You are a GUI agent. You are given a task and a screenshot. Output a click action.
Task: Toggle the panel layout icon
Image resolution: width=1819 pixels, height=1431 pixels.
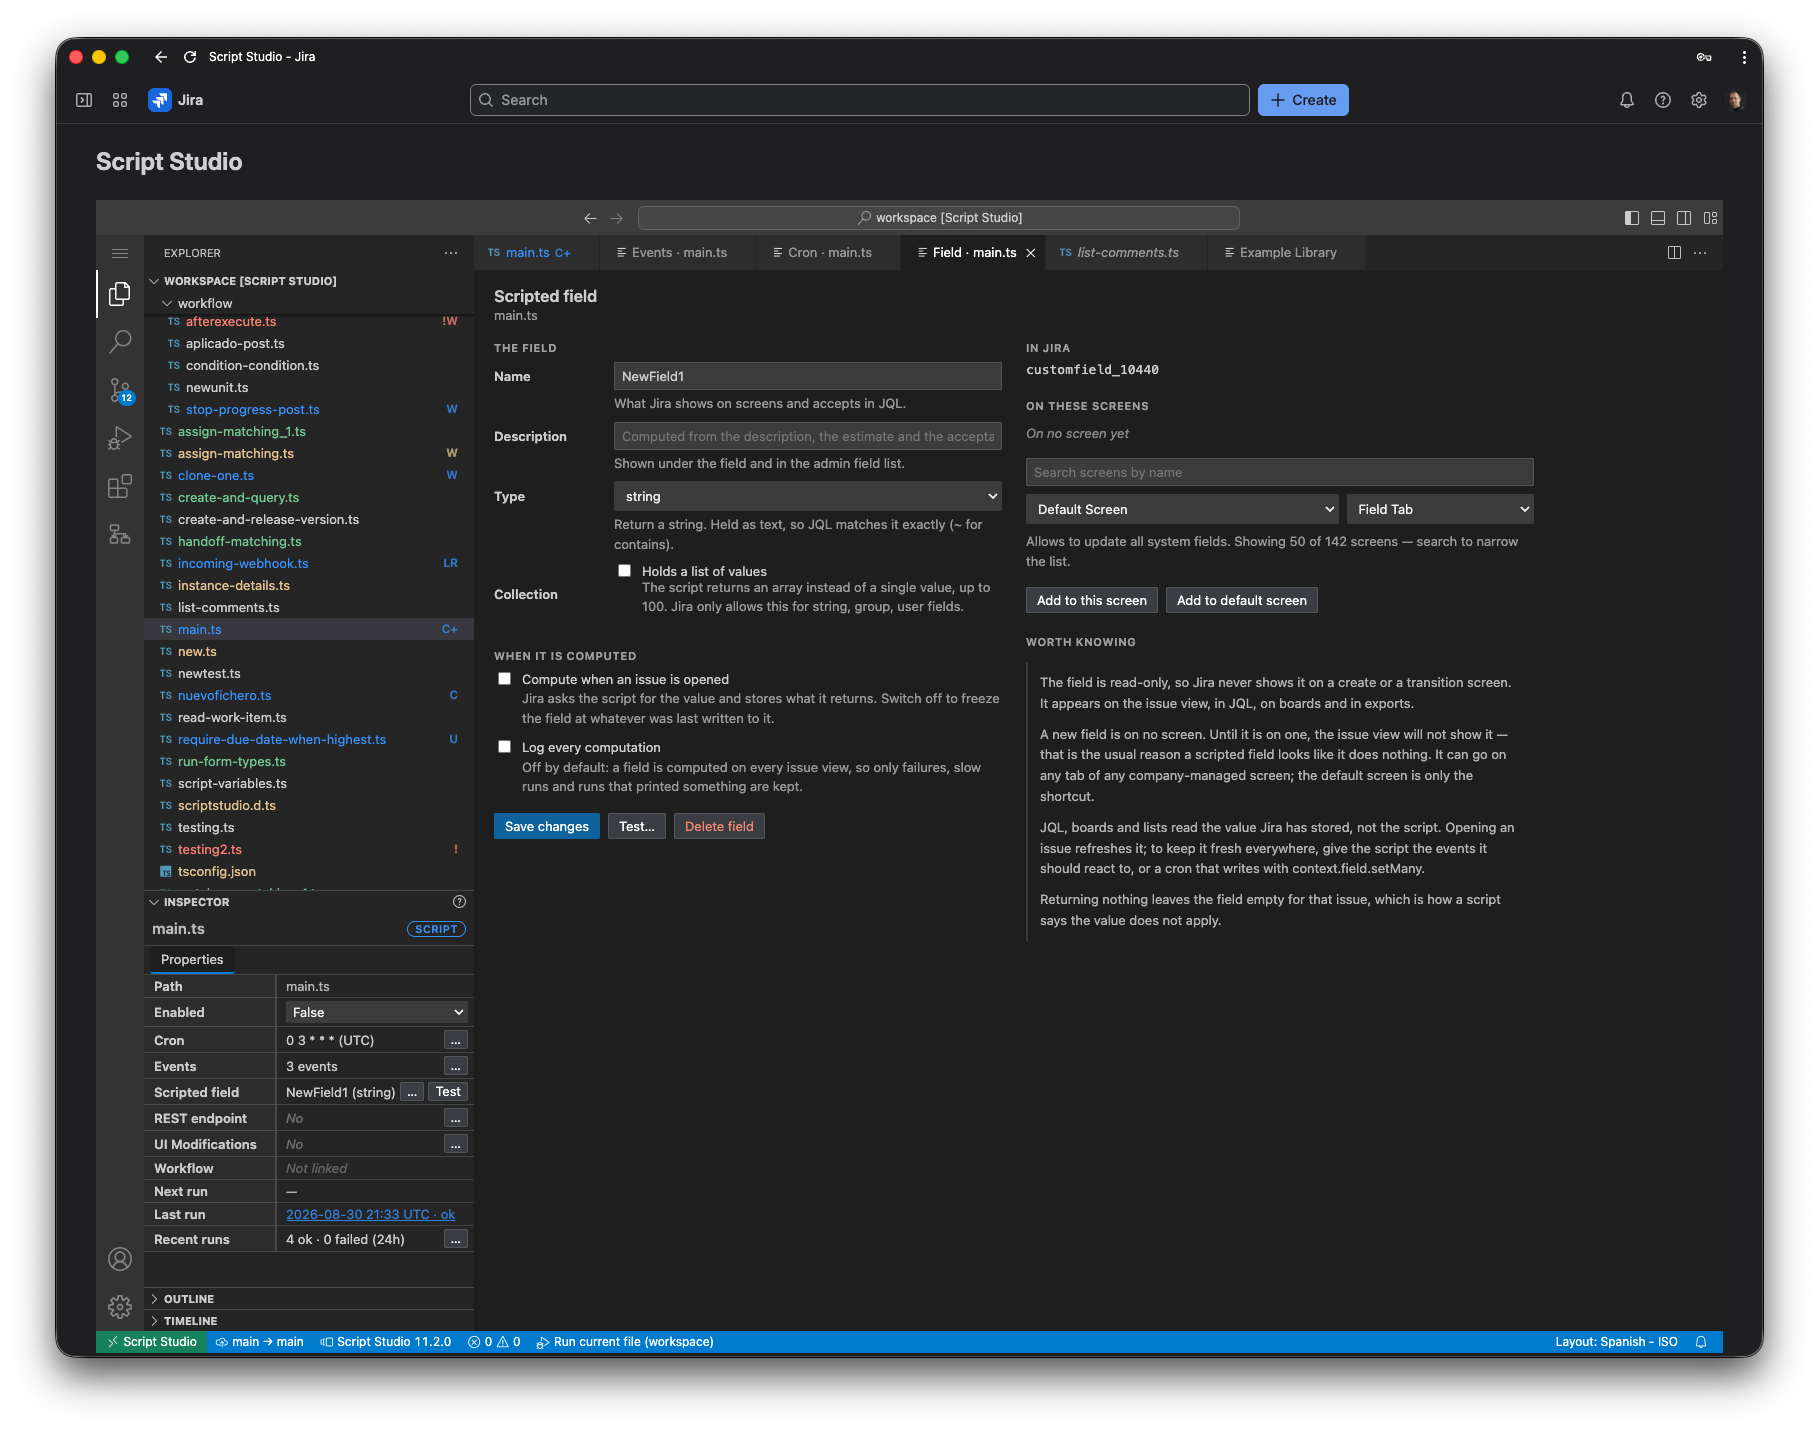tap(1658, 218)
